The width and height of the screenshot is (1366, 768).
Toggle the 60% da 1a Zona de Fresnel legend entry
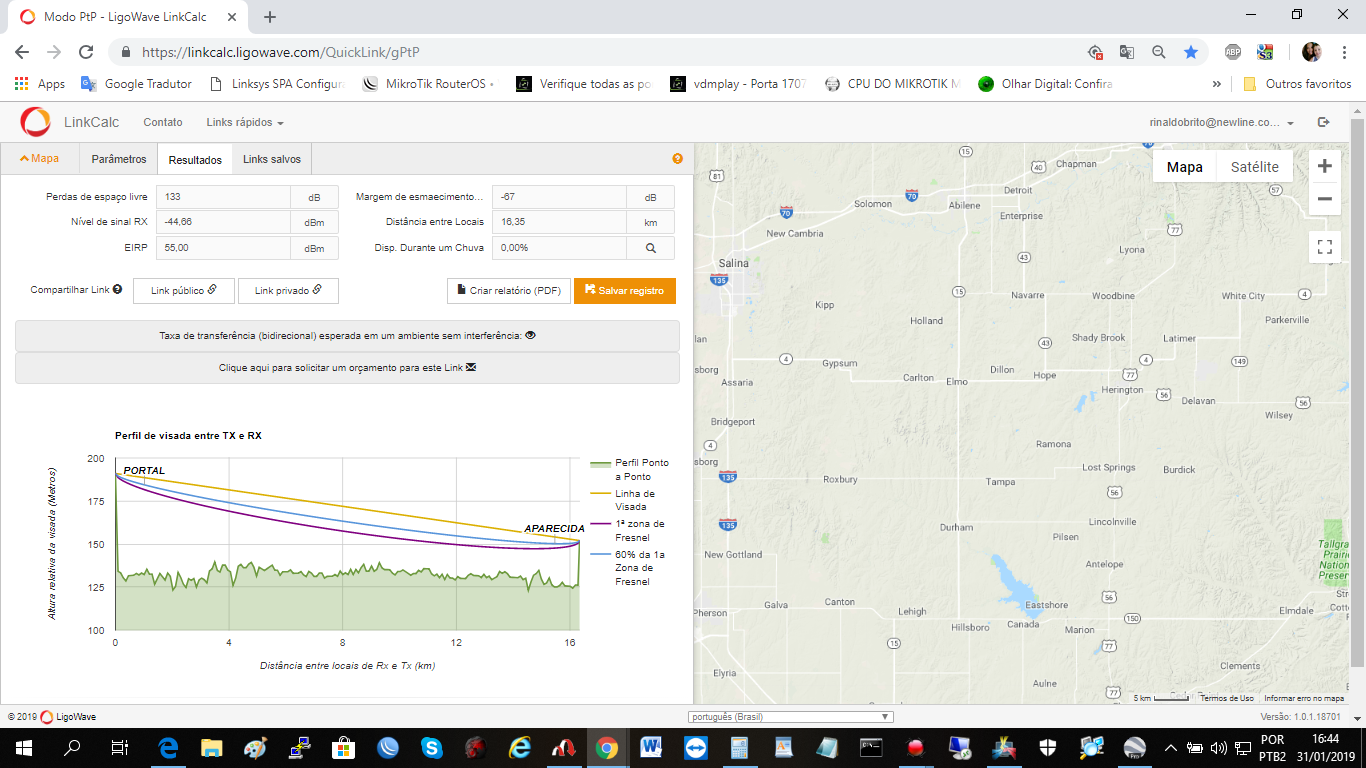(x=627, y=568)
